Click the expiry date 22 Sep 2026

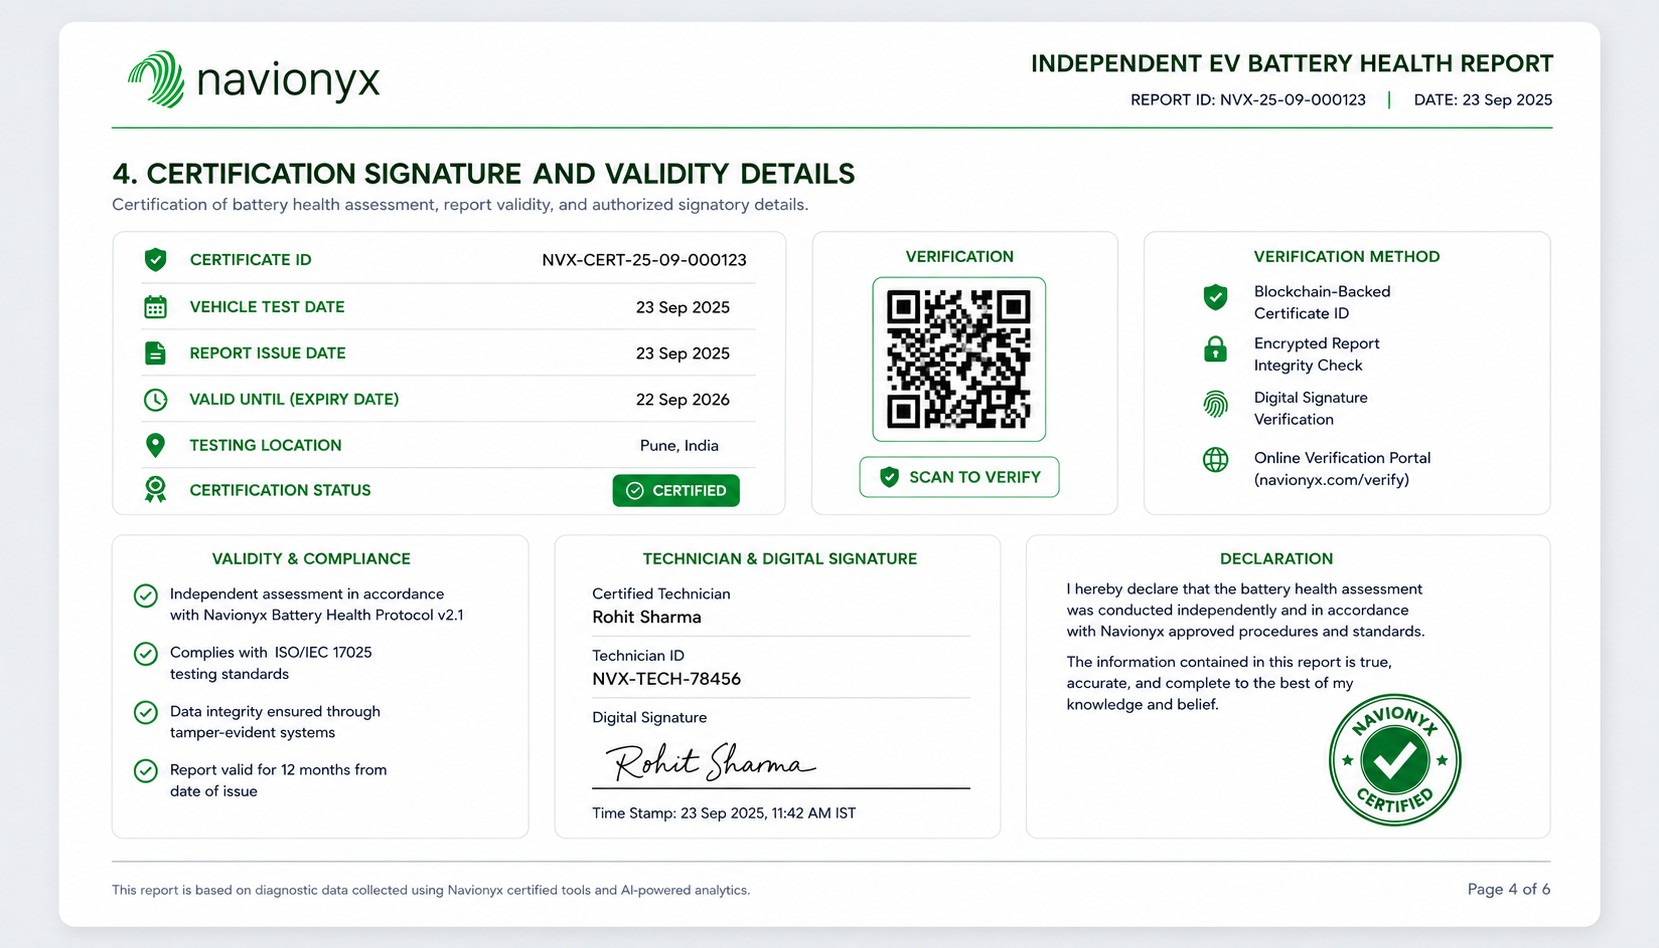point(683,400)
